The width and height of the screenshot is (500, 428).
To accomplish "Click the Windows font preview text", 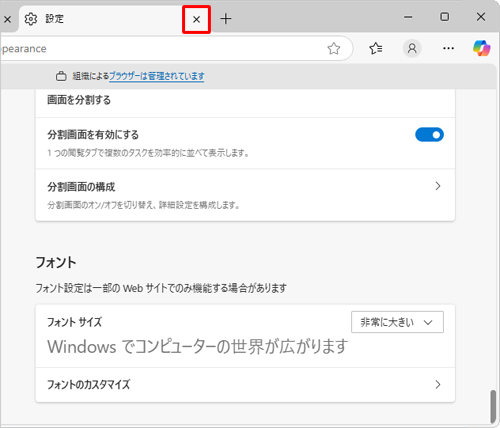I will (x=198, y=346).
